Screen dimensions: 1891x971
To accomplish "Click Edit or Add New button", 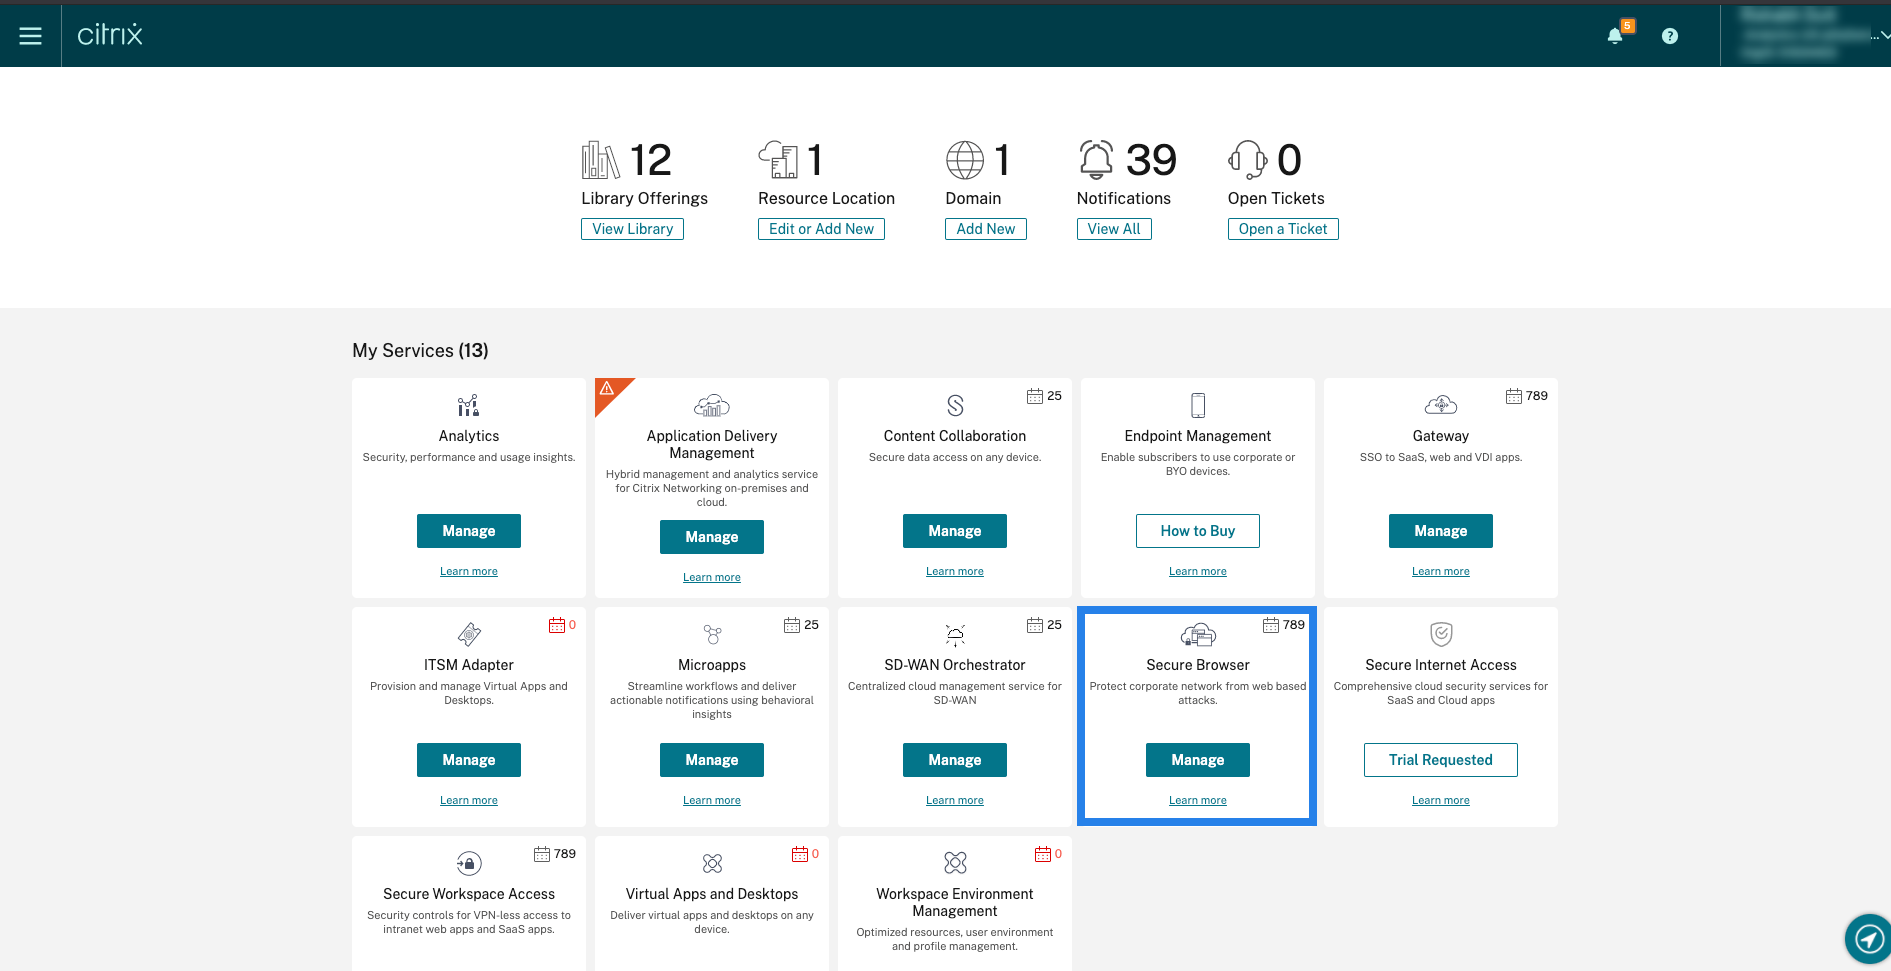I will tap(821, 229).
